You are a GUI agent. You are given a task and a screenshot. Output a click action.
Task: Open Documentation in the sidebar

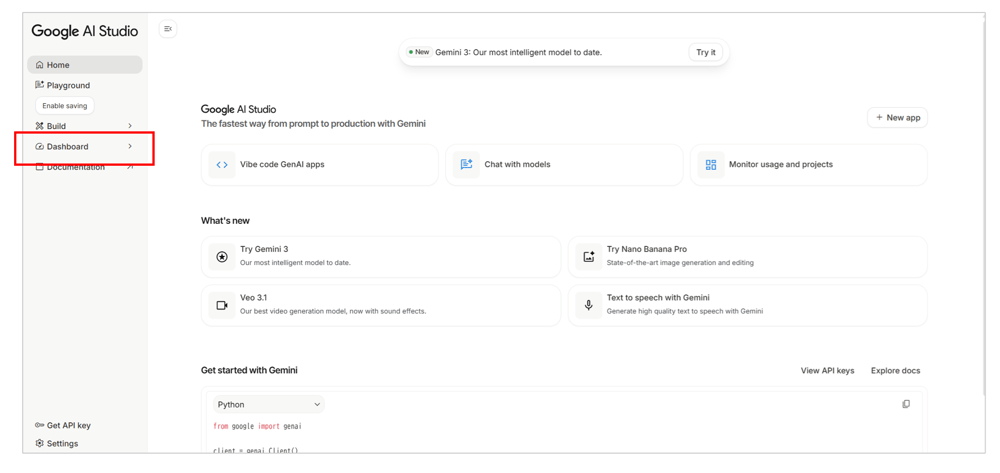(75, 167)
